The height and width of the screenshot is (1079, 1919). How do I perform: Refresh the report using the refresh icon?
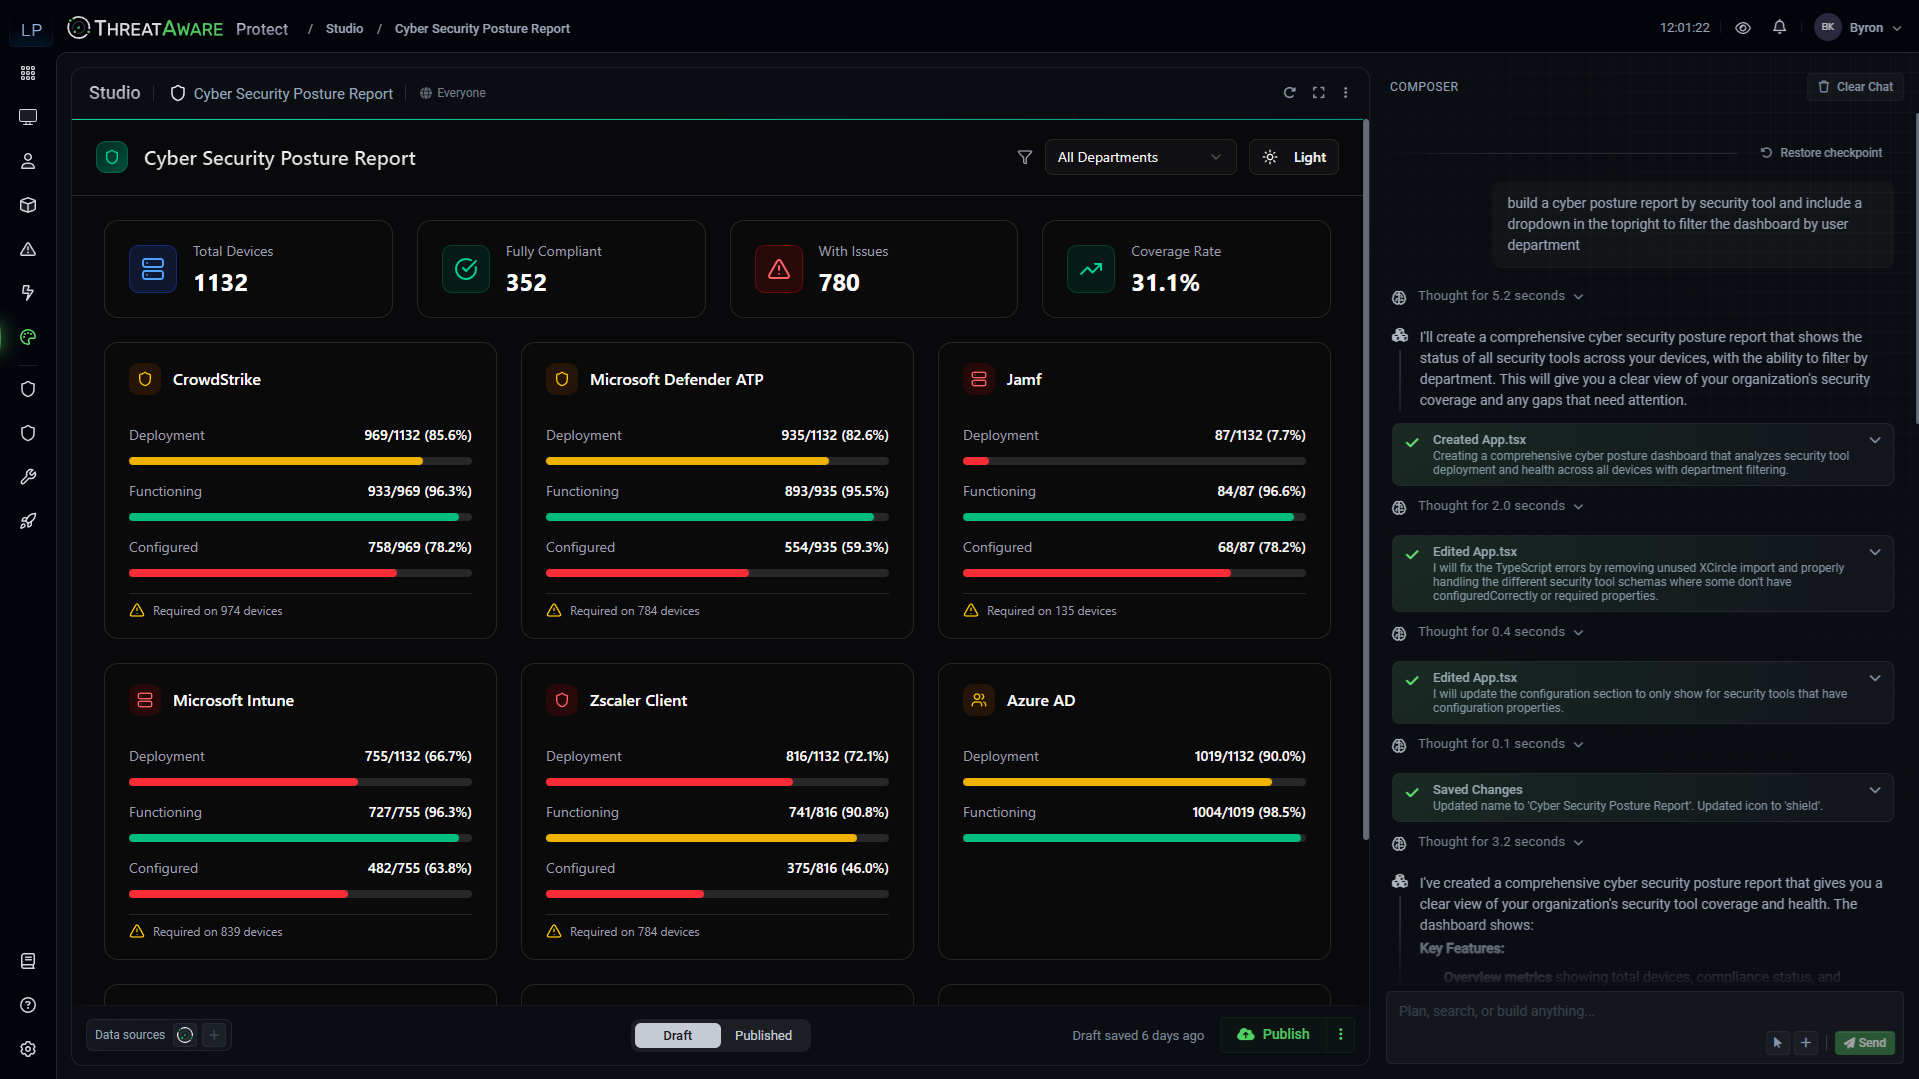pos(1289,92)
